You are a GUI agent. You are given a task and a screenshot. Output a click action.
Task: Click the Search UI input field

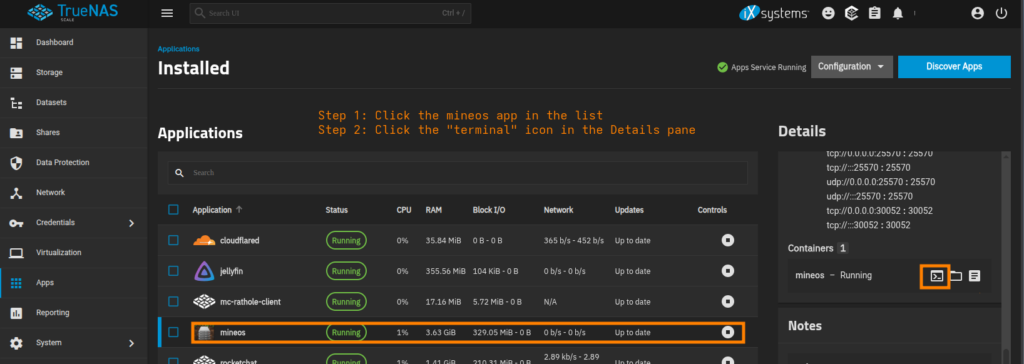tap(330, 13)
